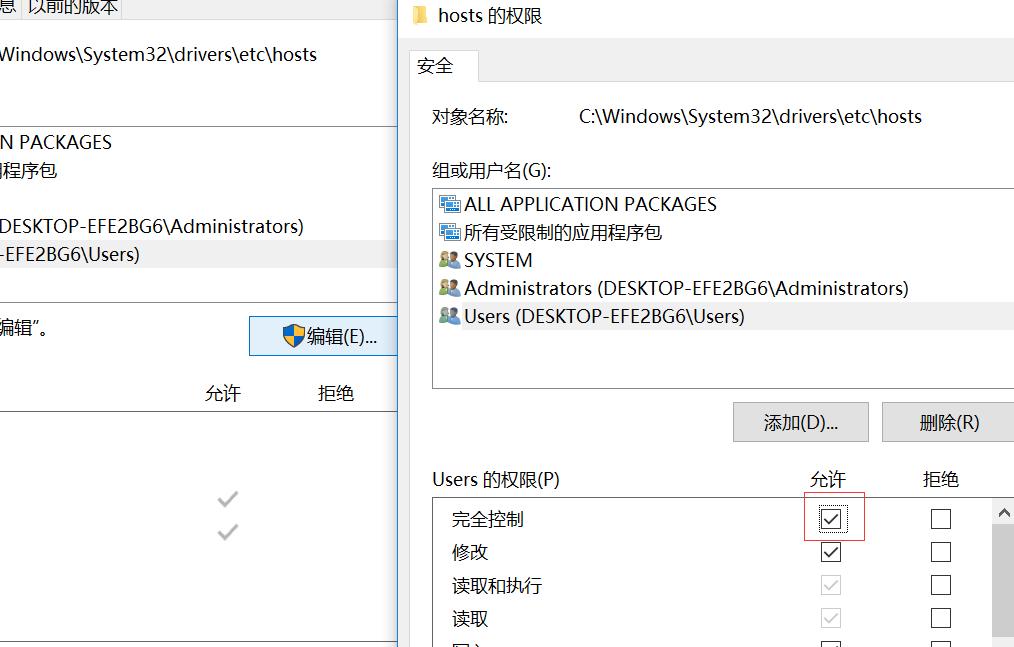Click the 删除(R) button

click(x=948, y=422)
